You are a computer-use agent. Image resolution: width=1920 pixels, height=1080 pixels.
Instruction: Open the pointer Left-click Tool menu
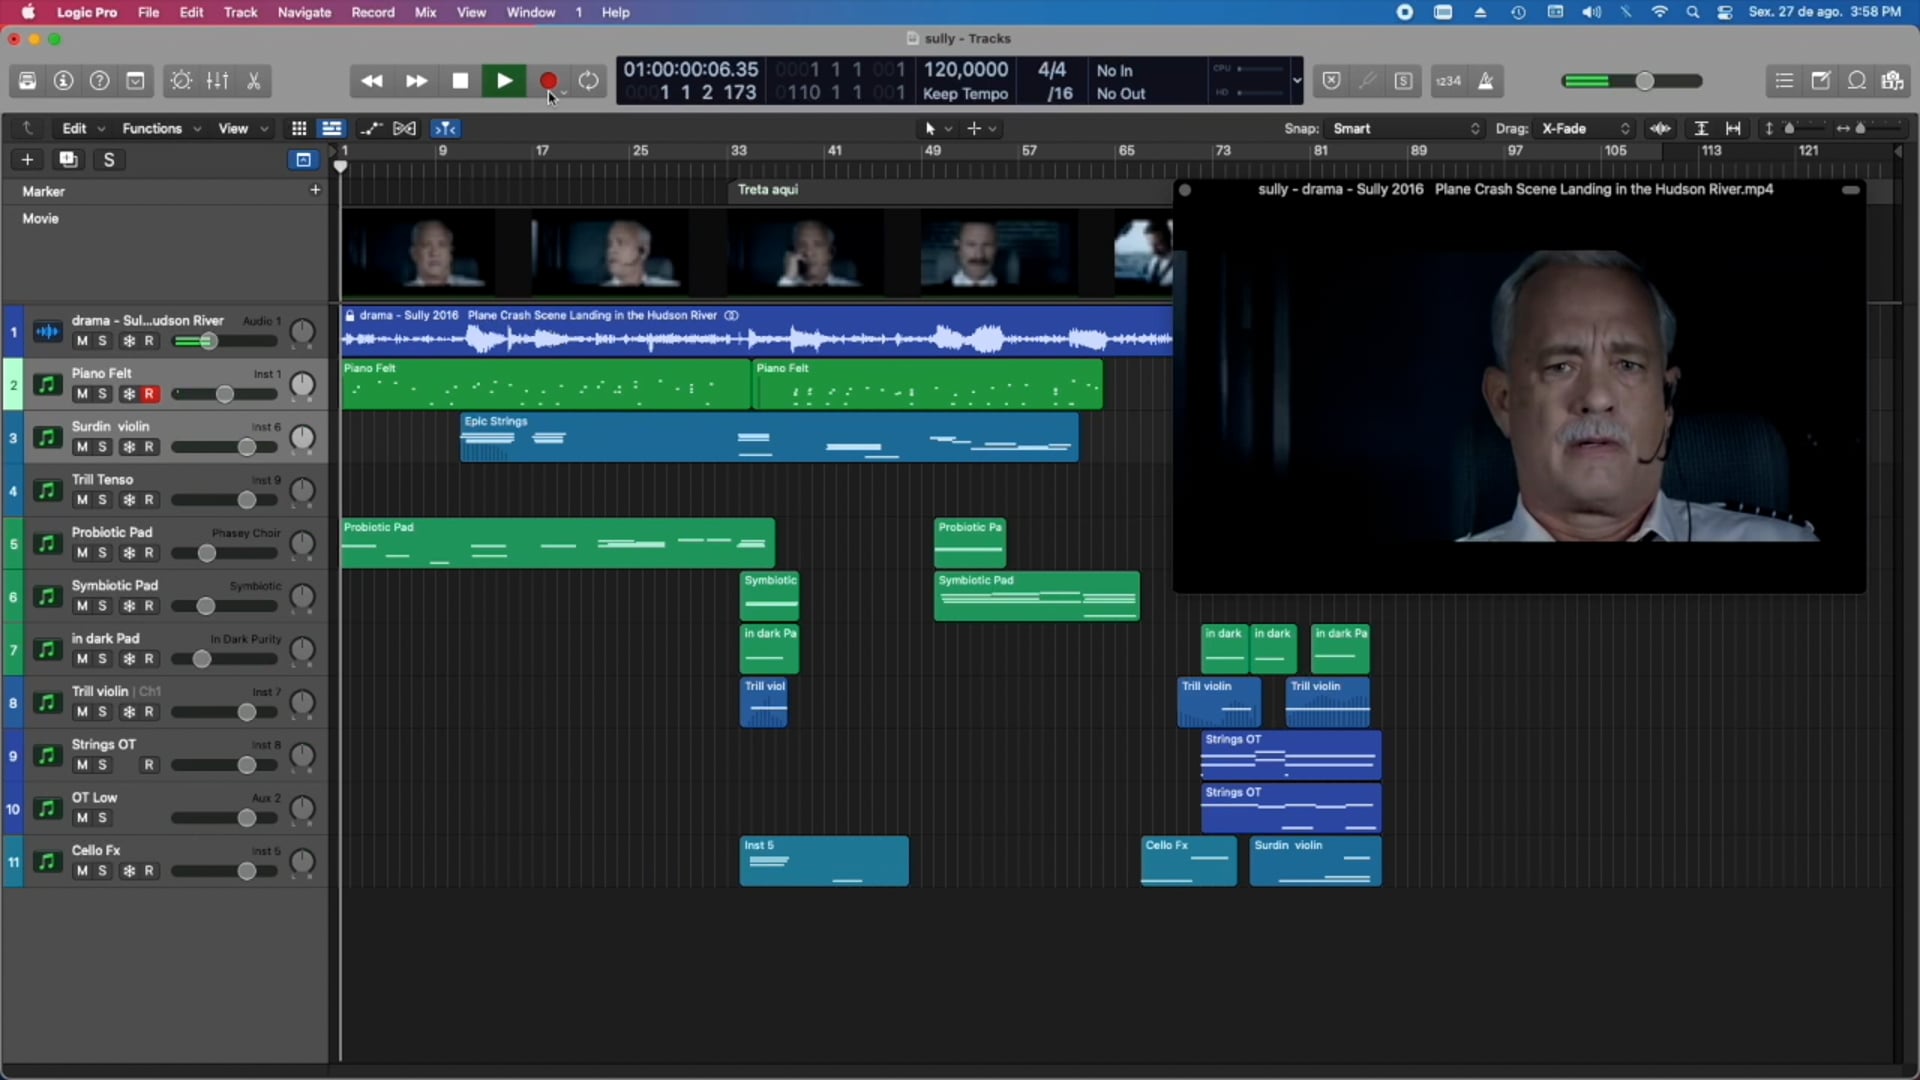pos(938,128)
